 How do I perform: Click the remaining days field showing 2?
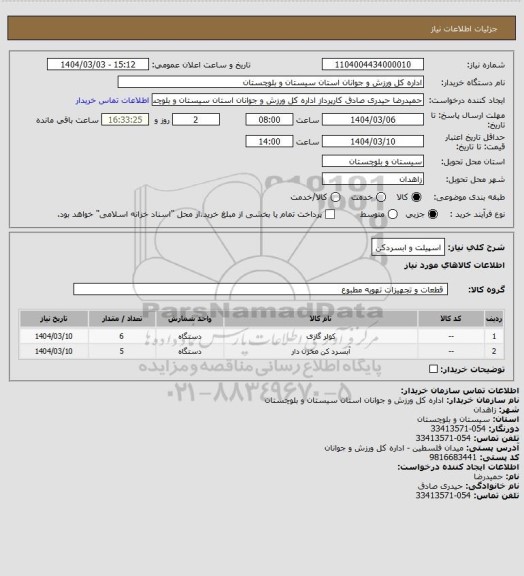pos(196,120)
